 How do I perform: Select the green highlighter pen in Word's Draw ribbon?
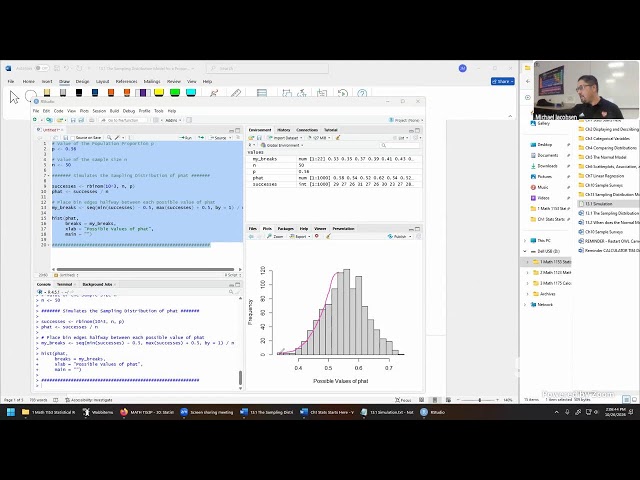[175, 93]
